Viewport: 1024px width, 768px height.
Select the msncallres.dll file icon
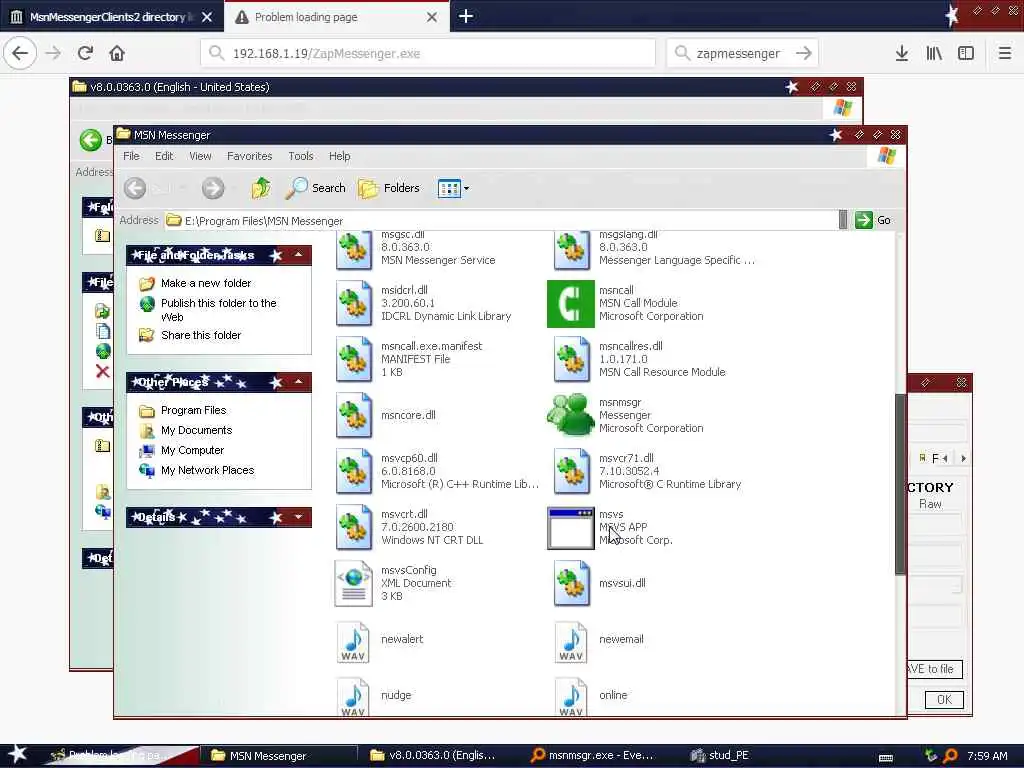click(x=571, y=359)
